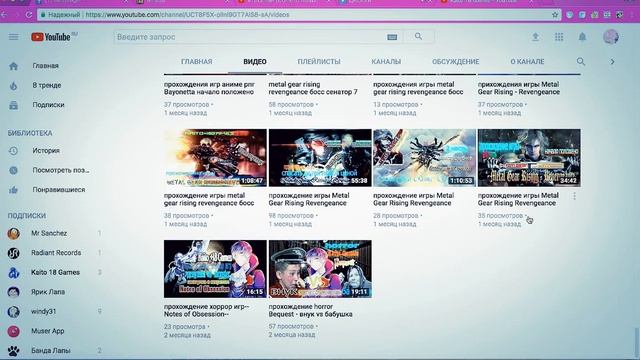This screenshot has width=640, height=360.
Task: Click the Liked videos thumbs-up icon
Action: click(13, 190)
